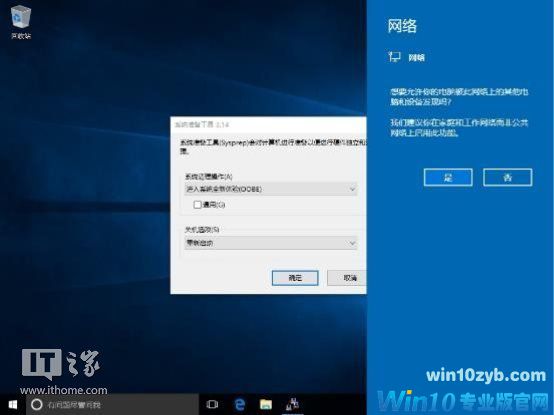The image size is (554, 415).
Task: Focus the Cortana search box
Action: pos(112,404)
